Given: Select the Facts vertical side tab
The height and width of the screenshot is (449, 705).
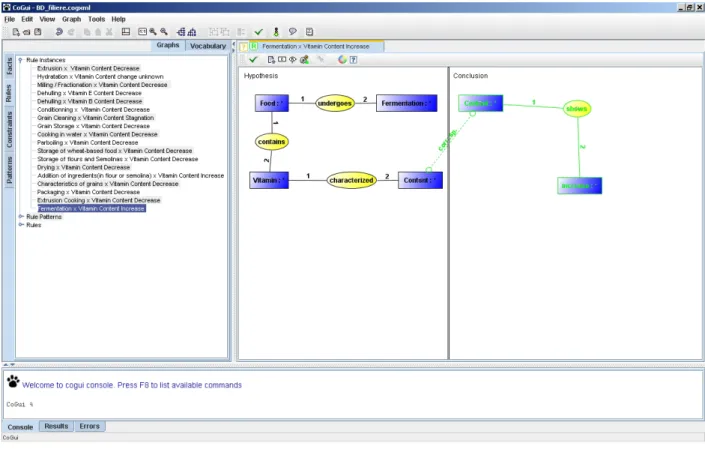Looking at the screenshot, I should pyautogui.click(x=9, y=67).
